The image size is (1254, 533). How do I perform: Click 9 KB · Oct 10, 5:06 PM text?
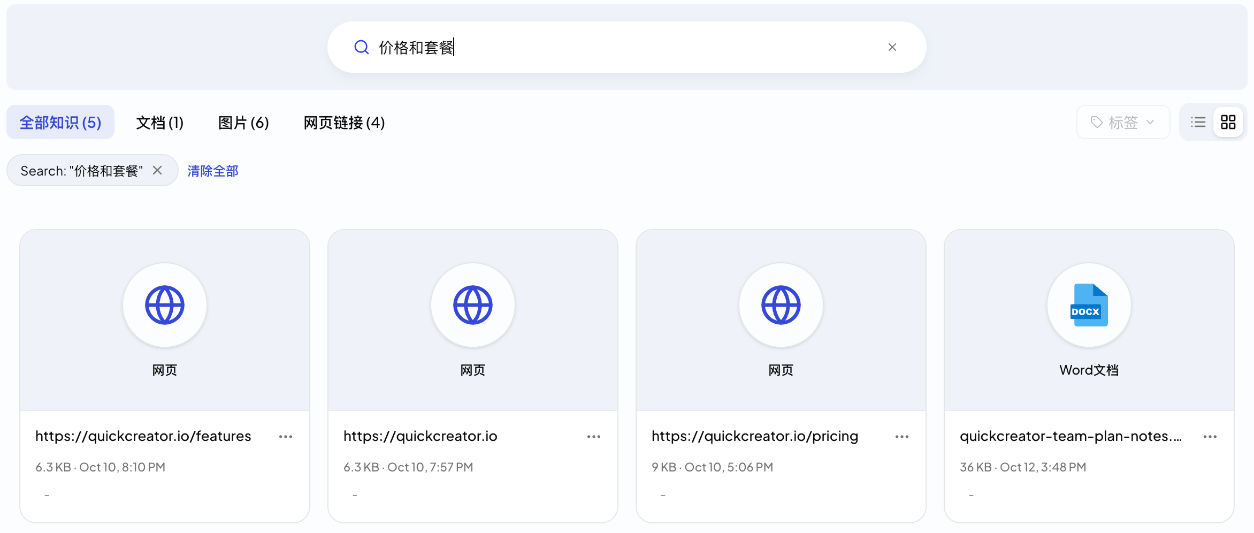click(712, 467)
